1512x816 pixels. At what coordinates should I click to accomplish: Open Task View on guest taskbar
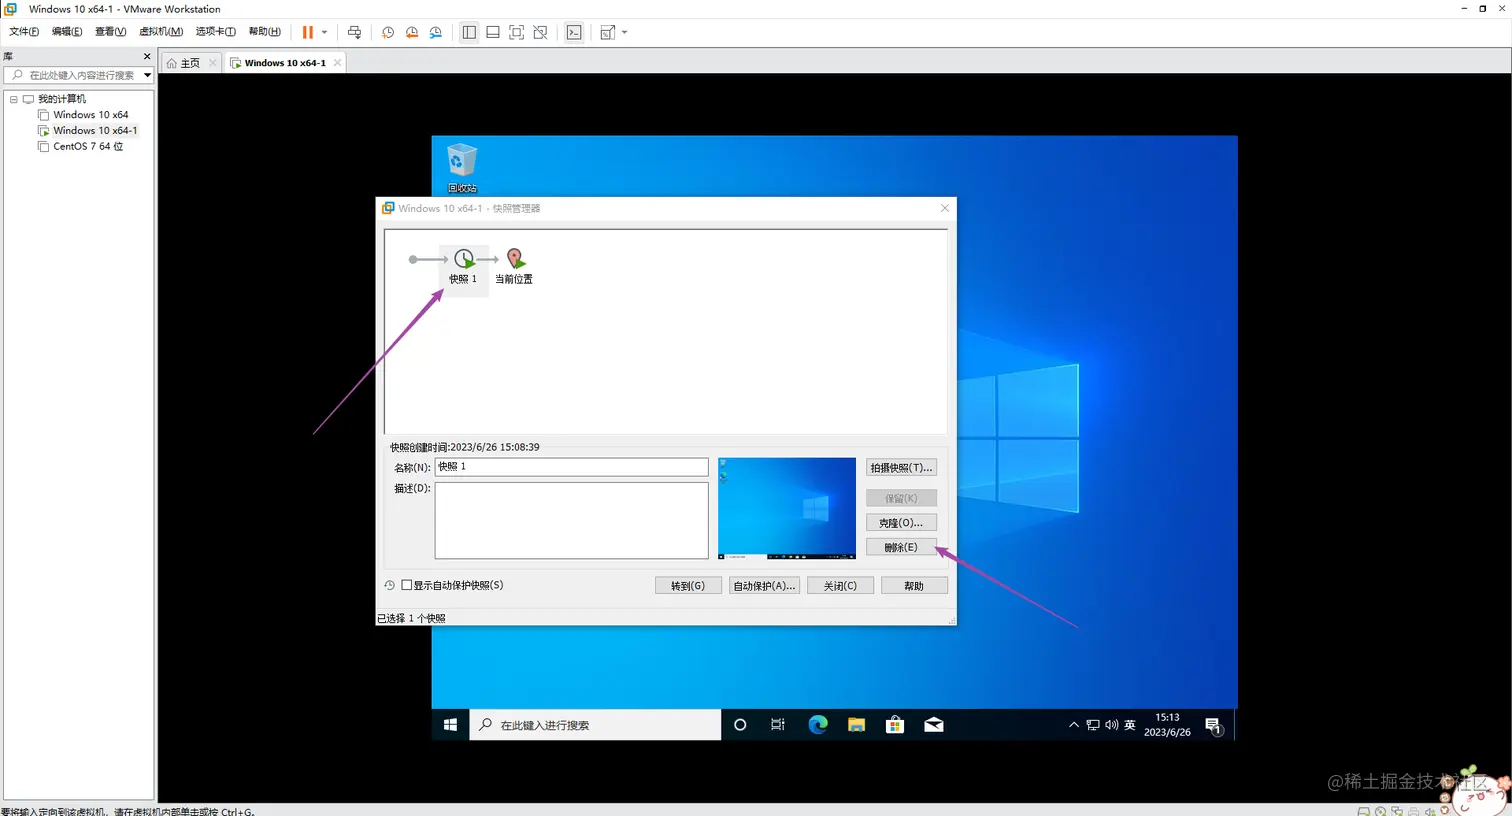[778, 725]
